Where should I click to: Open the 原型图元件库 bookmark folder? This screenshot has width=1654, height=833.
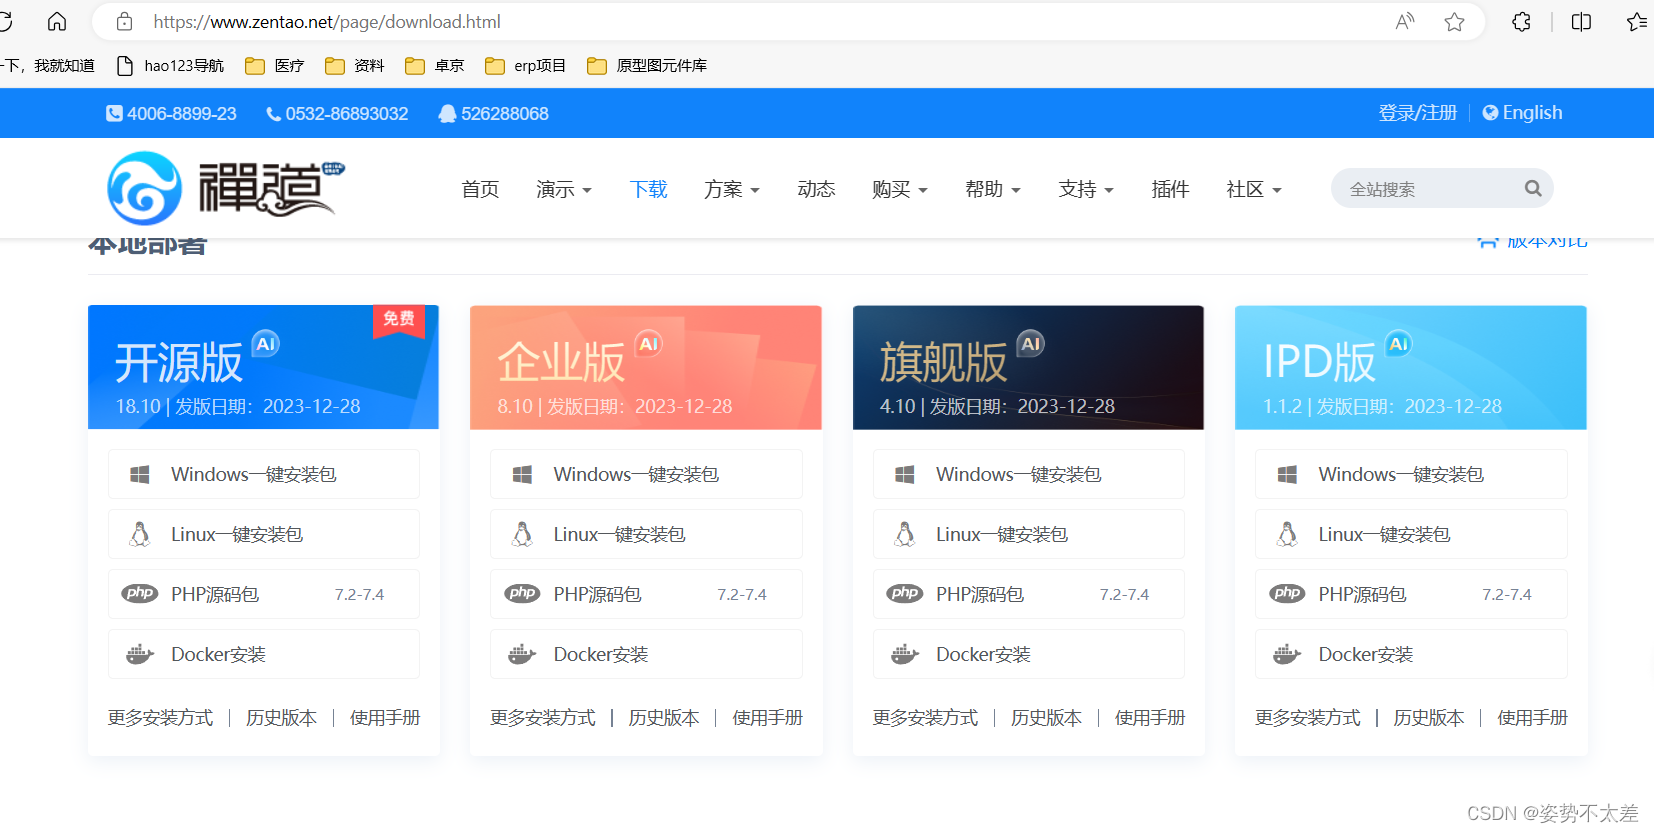(x=647, y=66)
